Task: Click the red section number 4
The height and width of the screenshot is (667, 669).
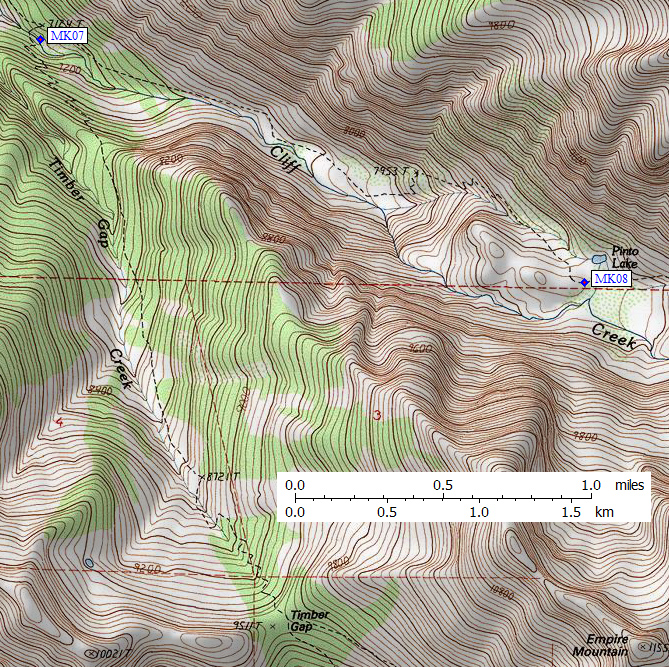Action: (59, 423)
